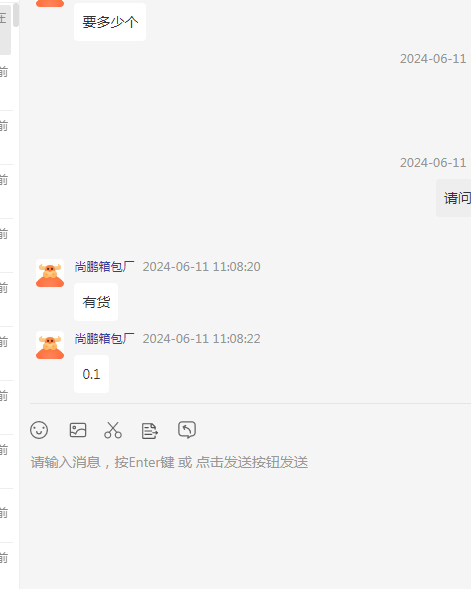This screenshot has width=471, height=589.
Task: Click the 请问 outgoing message bubble
Action: click(454, 198)
